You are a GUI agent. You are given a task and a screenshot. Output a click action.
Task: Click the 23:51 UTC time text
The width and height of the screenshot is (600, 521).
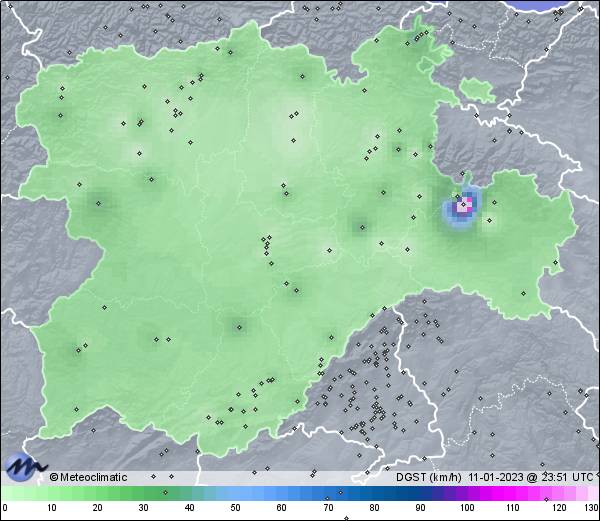pos(567,477)
